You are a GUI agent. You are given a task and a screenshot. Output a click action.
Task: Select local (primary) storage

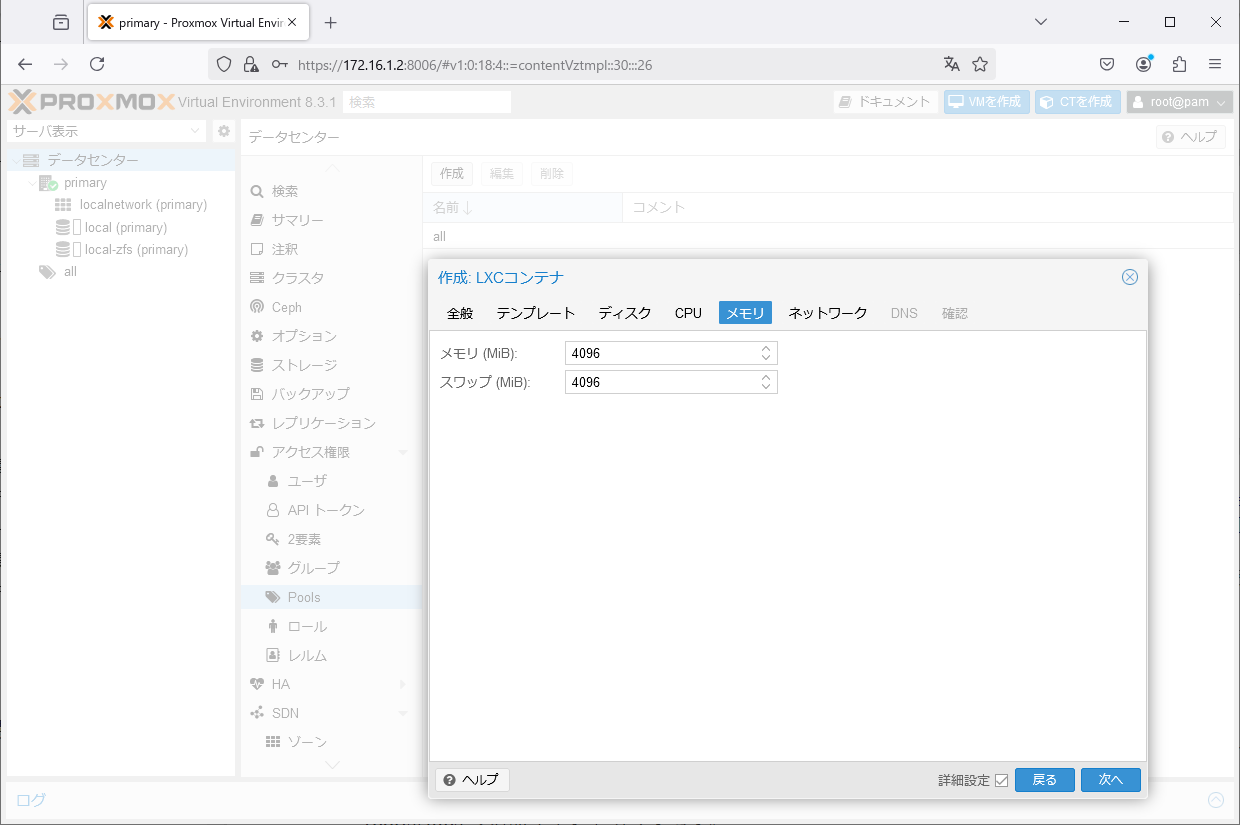pyautogui.click(x=126, y=228)
